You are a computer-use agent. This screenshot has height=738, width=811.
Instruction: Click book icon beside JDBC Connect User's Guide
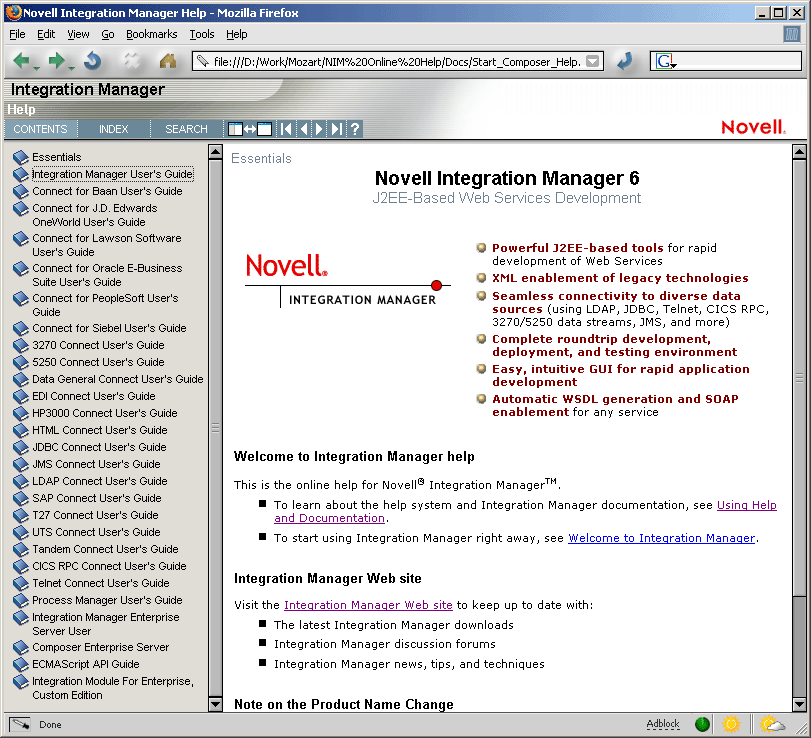21,447
